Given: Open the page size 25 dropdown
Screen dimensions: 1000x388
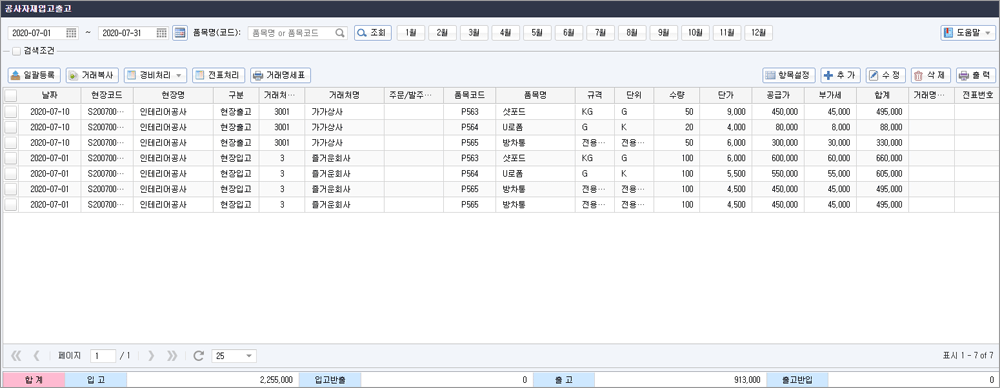Looking at the screenshot, I should point(234,355).
